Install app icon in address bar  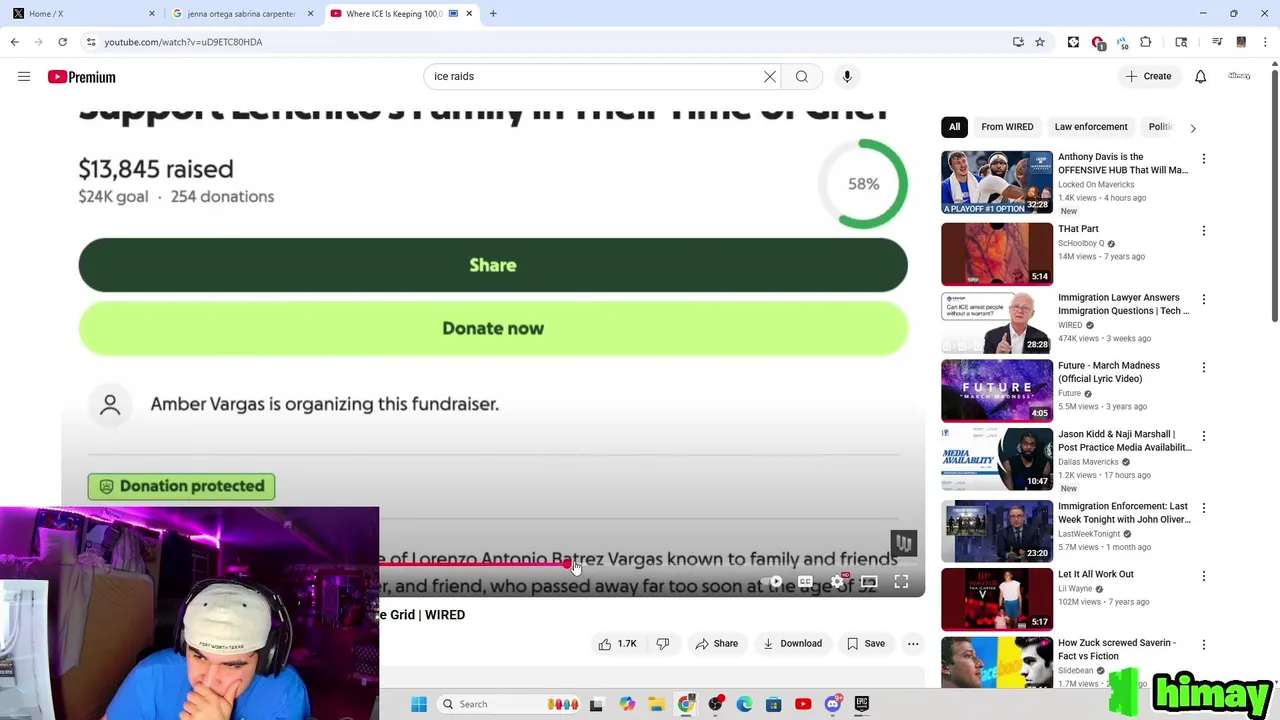coord(1018,42)
